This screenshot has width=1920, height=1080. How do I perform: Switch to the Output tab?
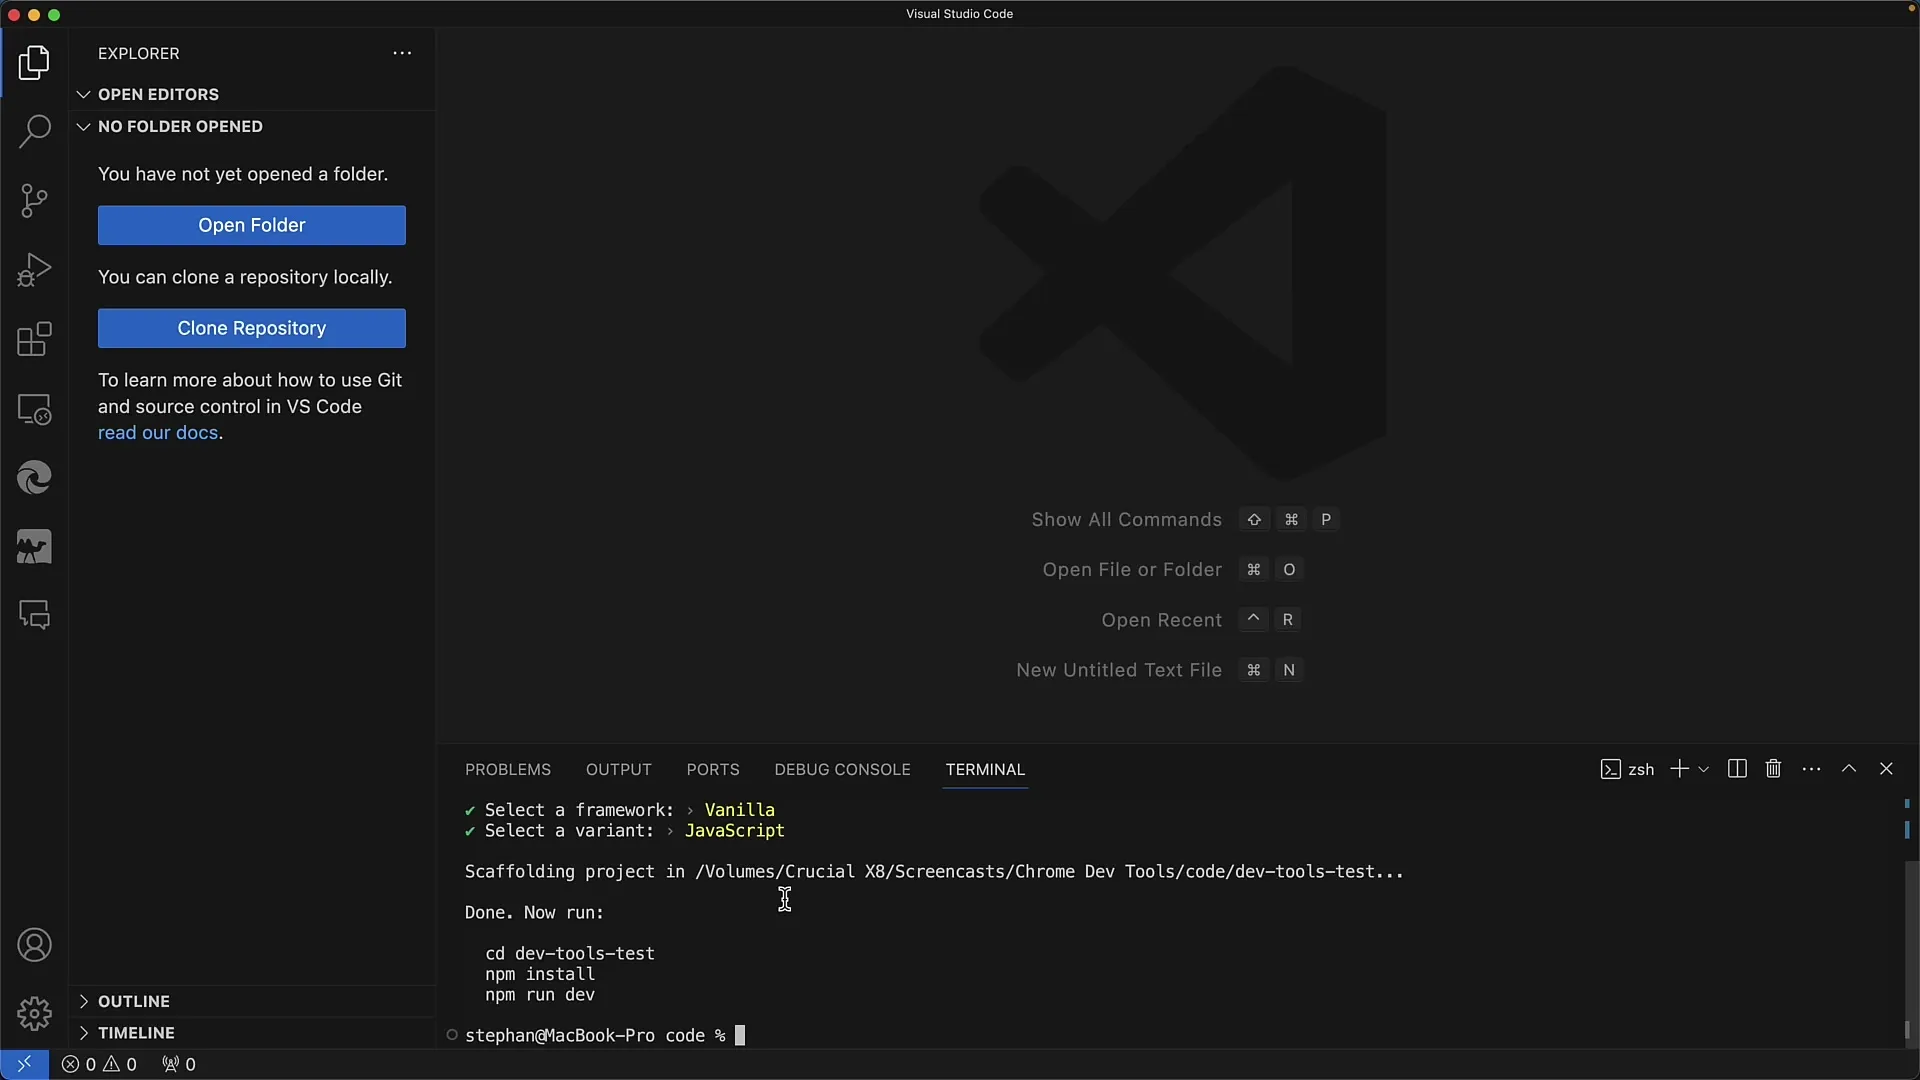(x=619, y=769)
